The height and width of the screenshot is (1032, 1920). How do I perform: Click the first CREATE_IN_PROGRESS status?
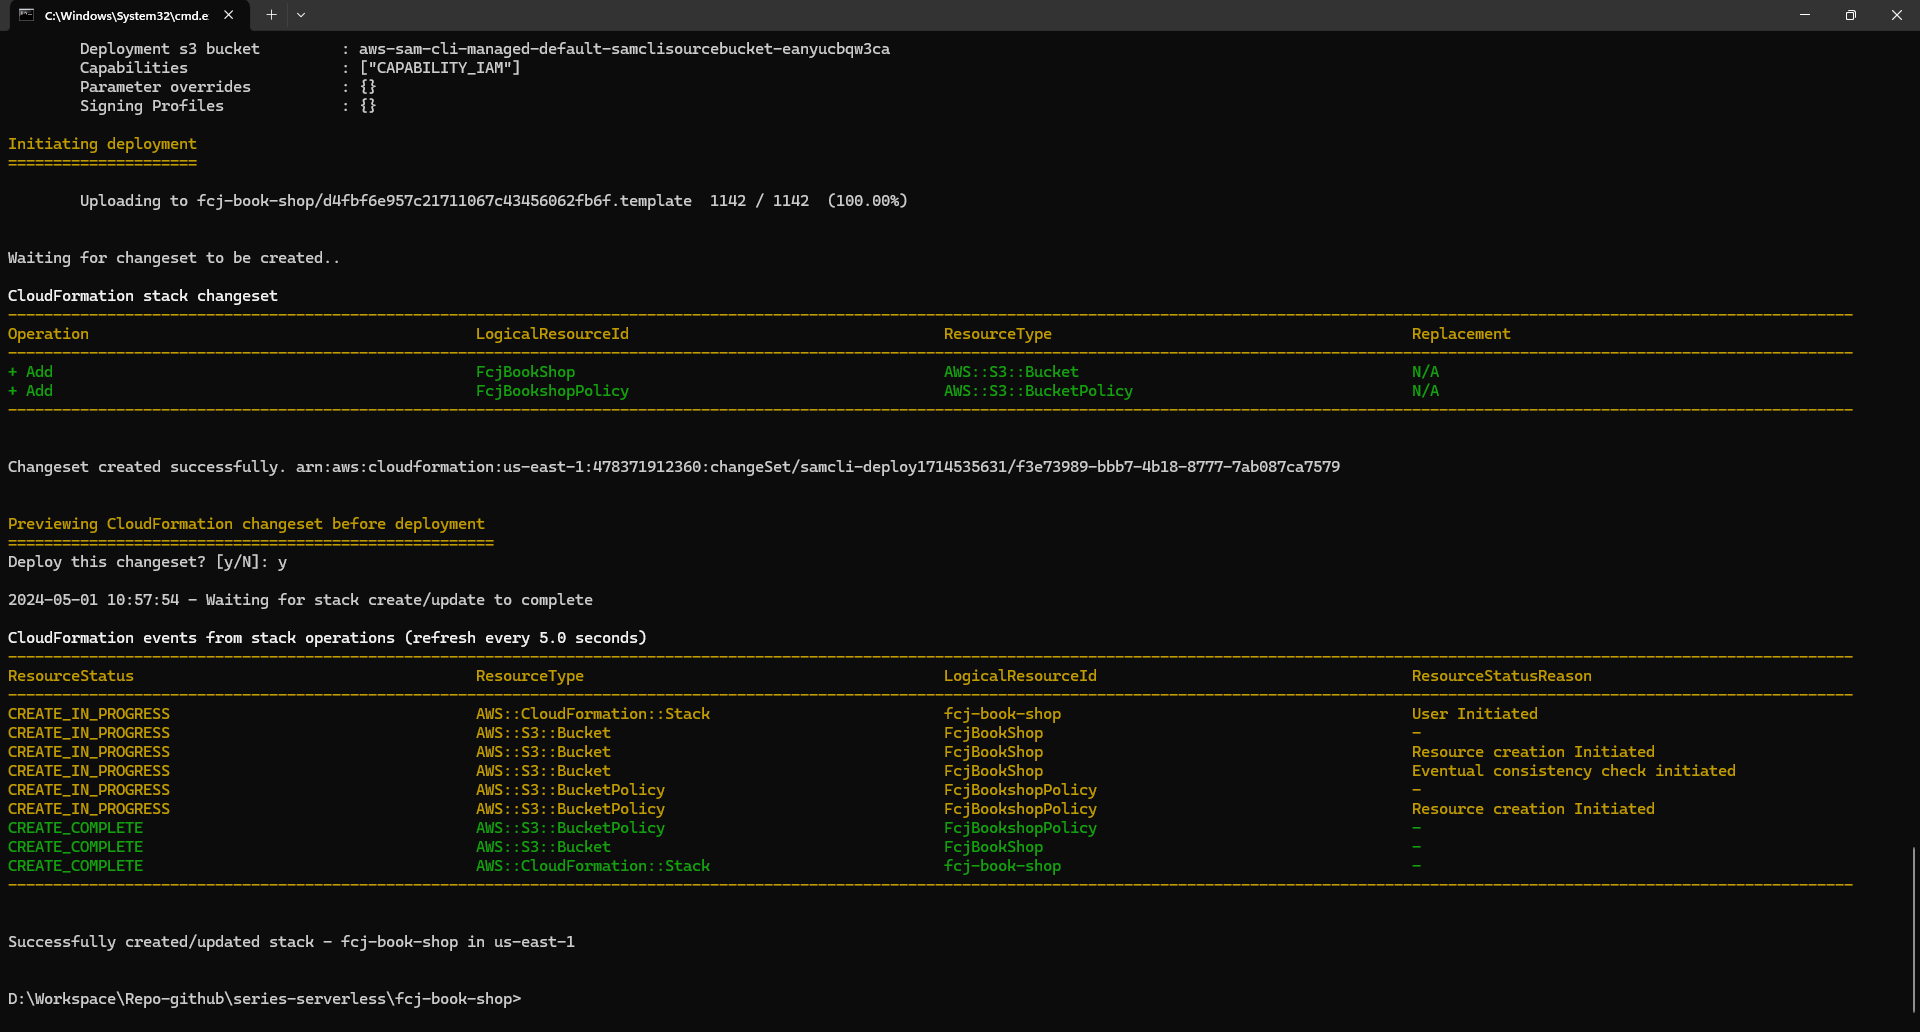coord(89,714)
